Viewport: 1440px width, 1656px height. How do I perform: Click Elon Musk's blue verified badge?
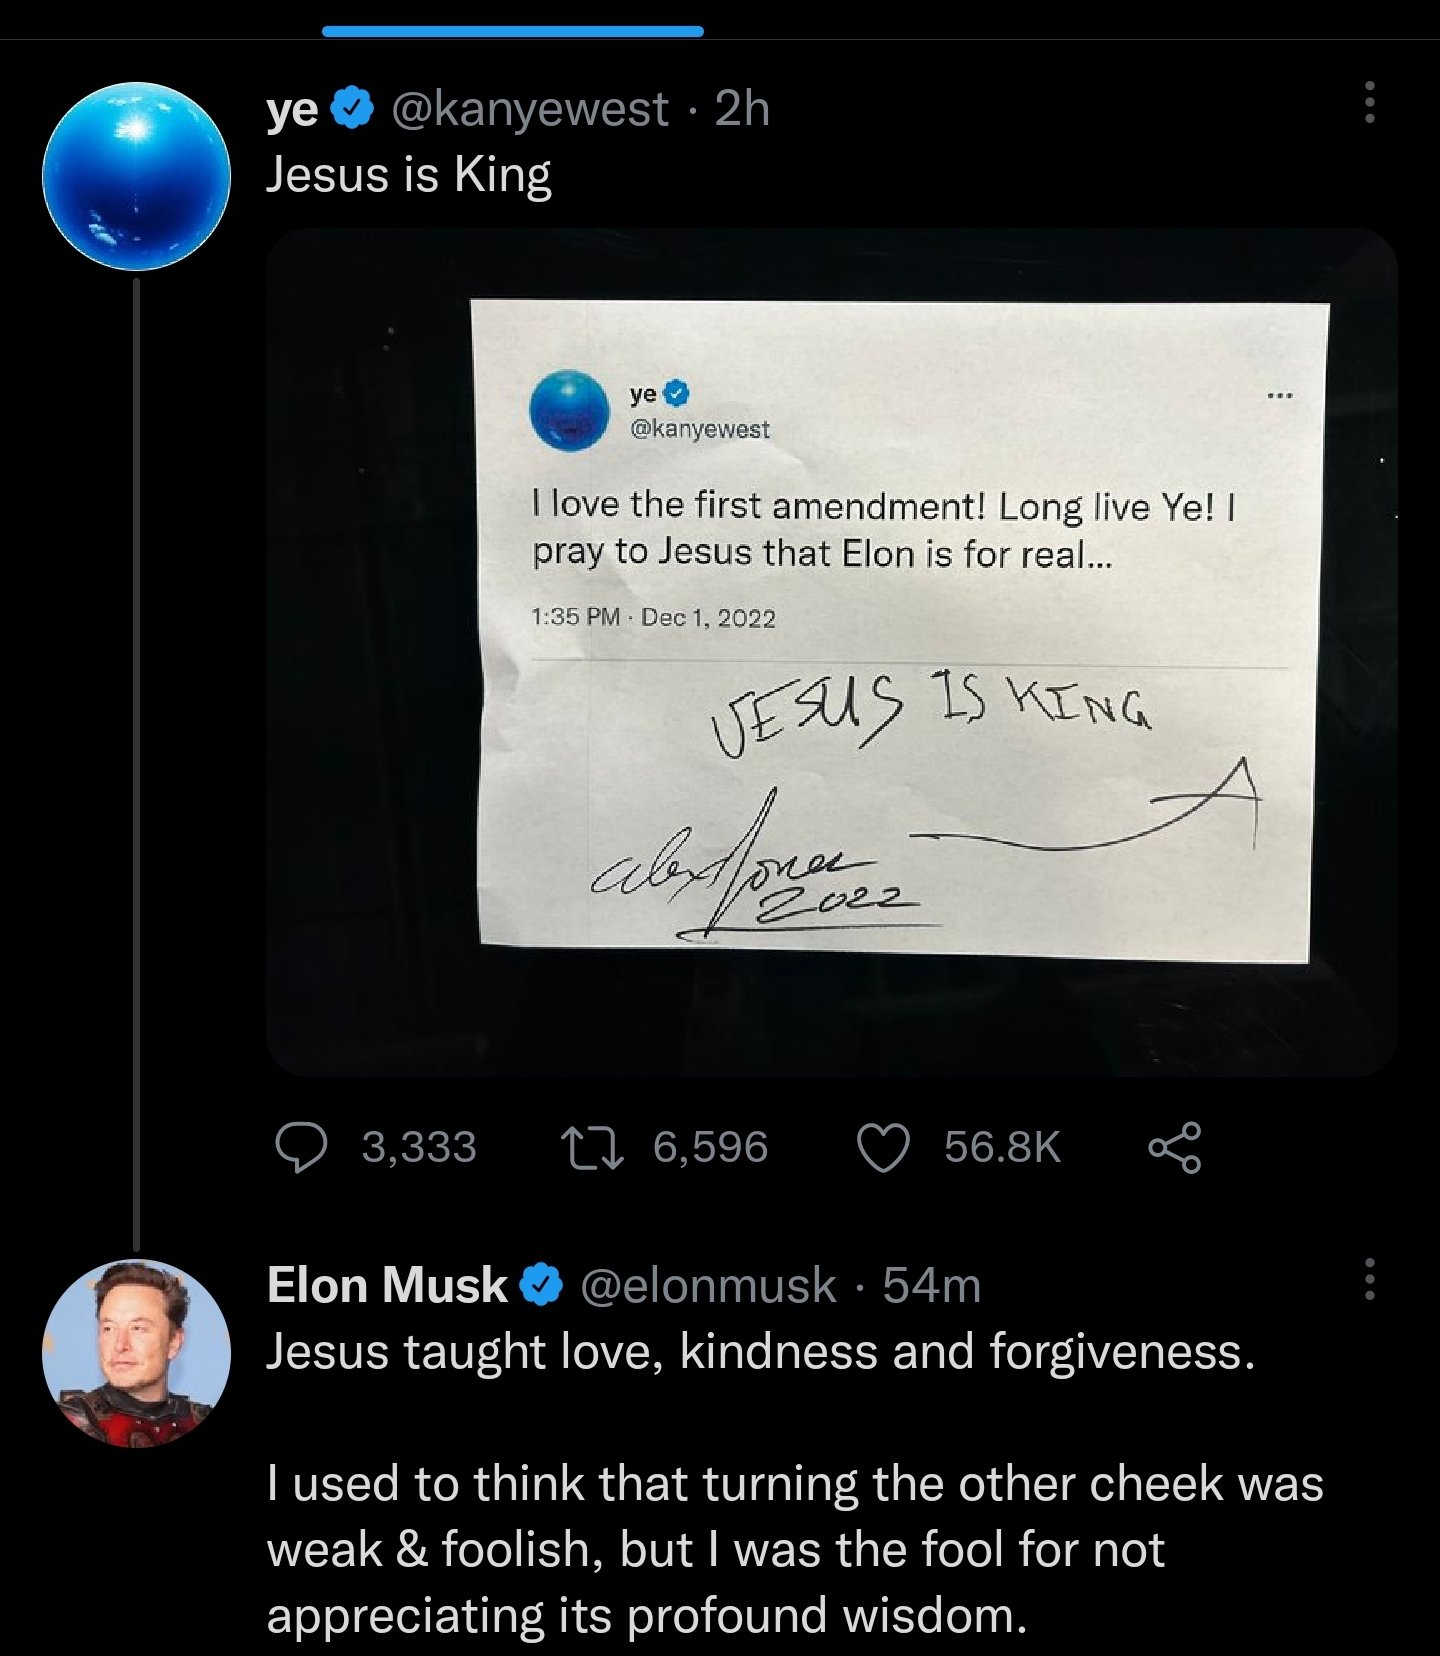pos(541,1286)
